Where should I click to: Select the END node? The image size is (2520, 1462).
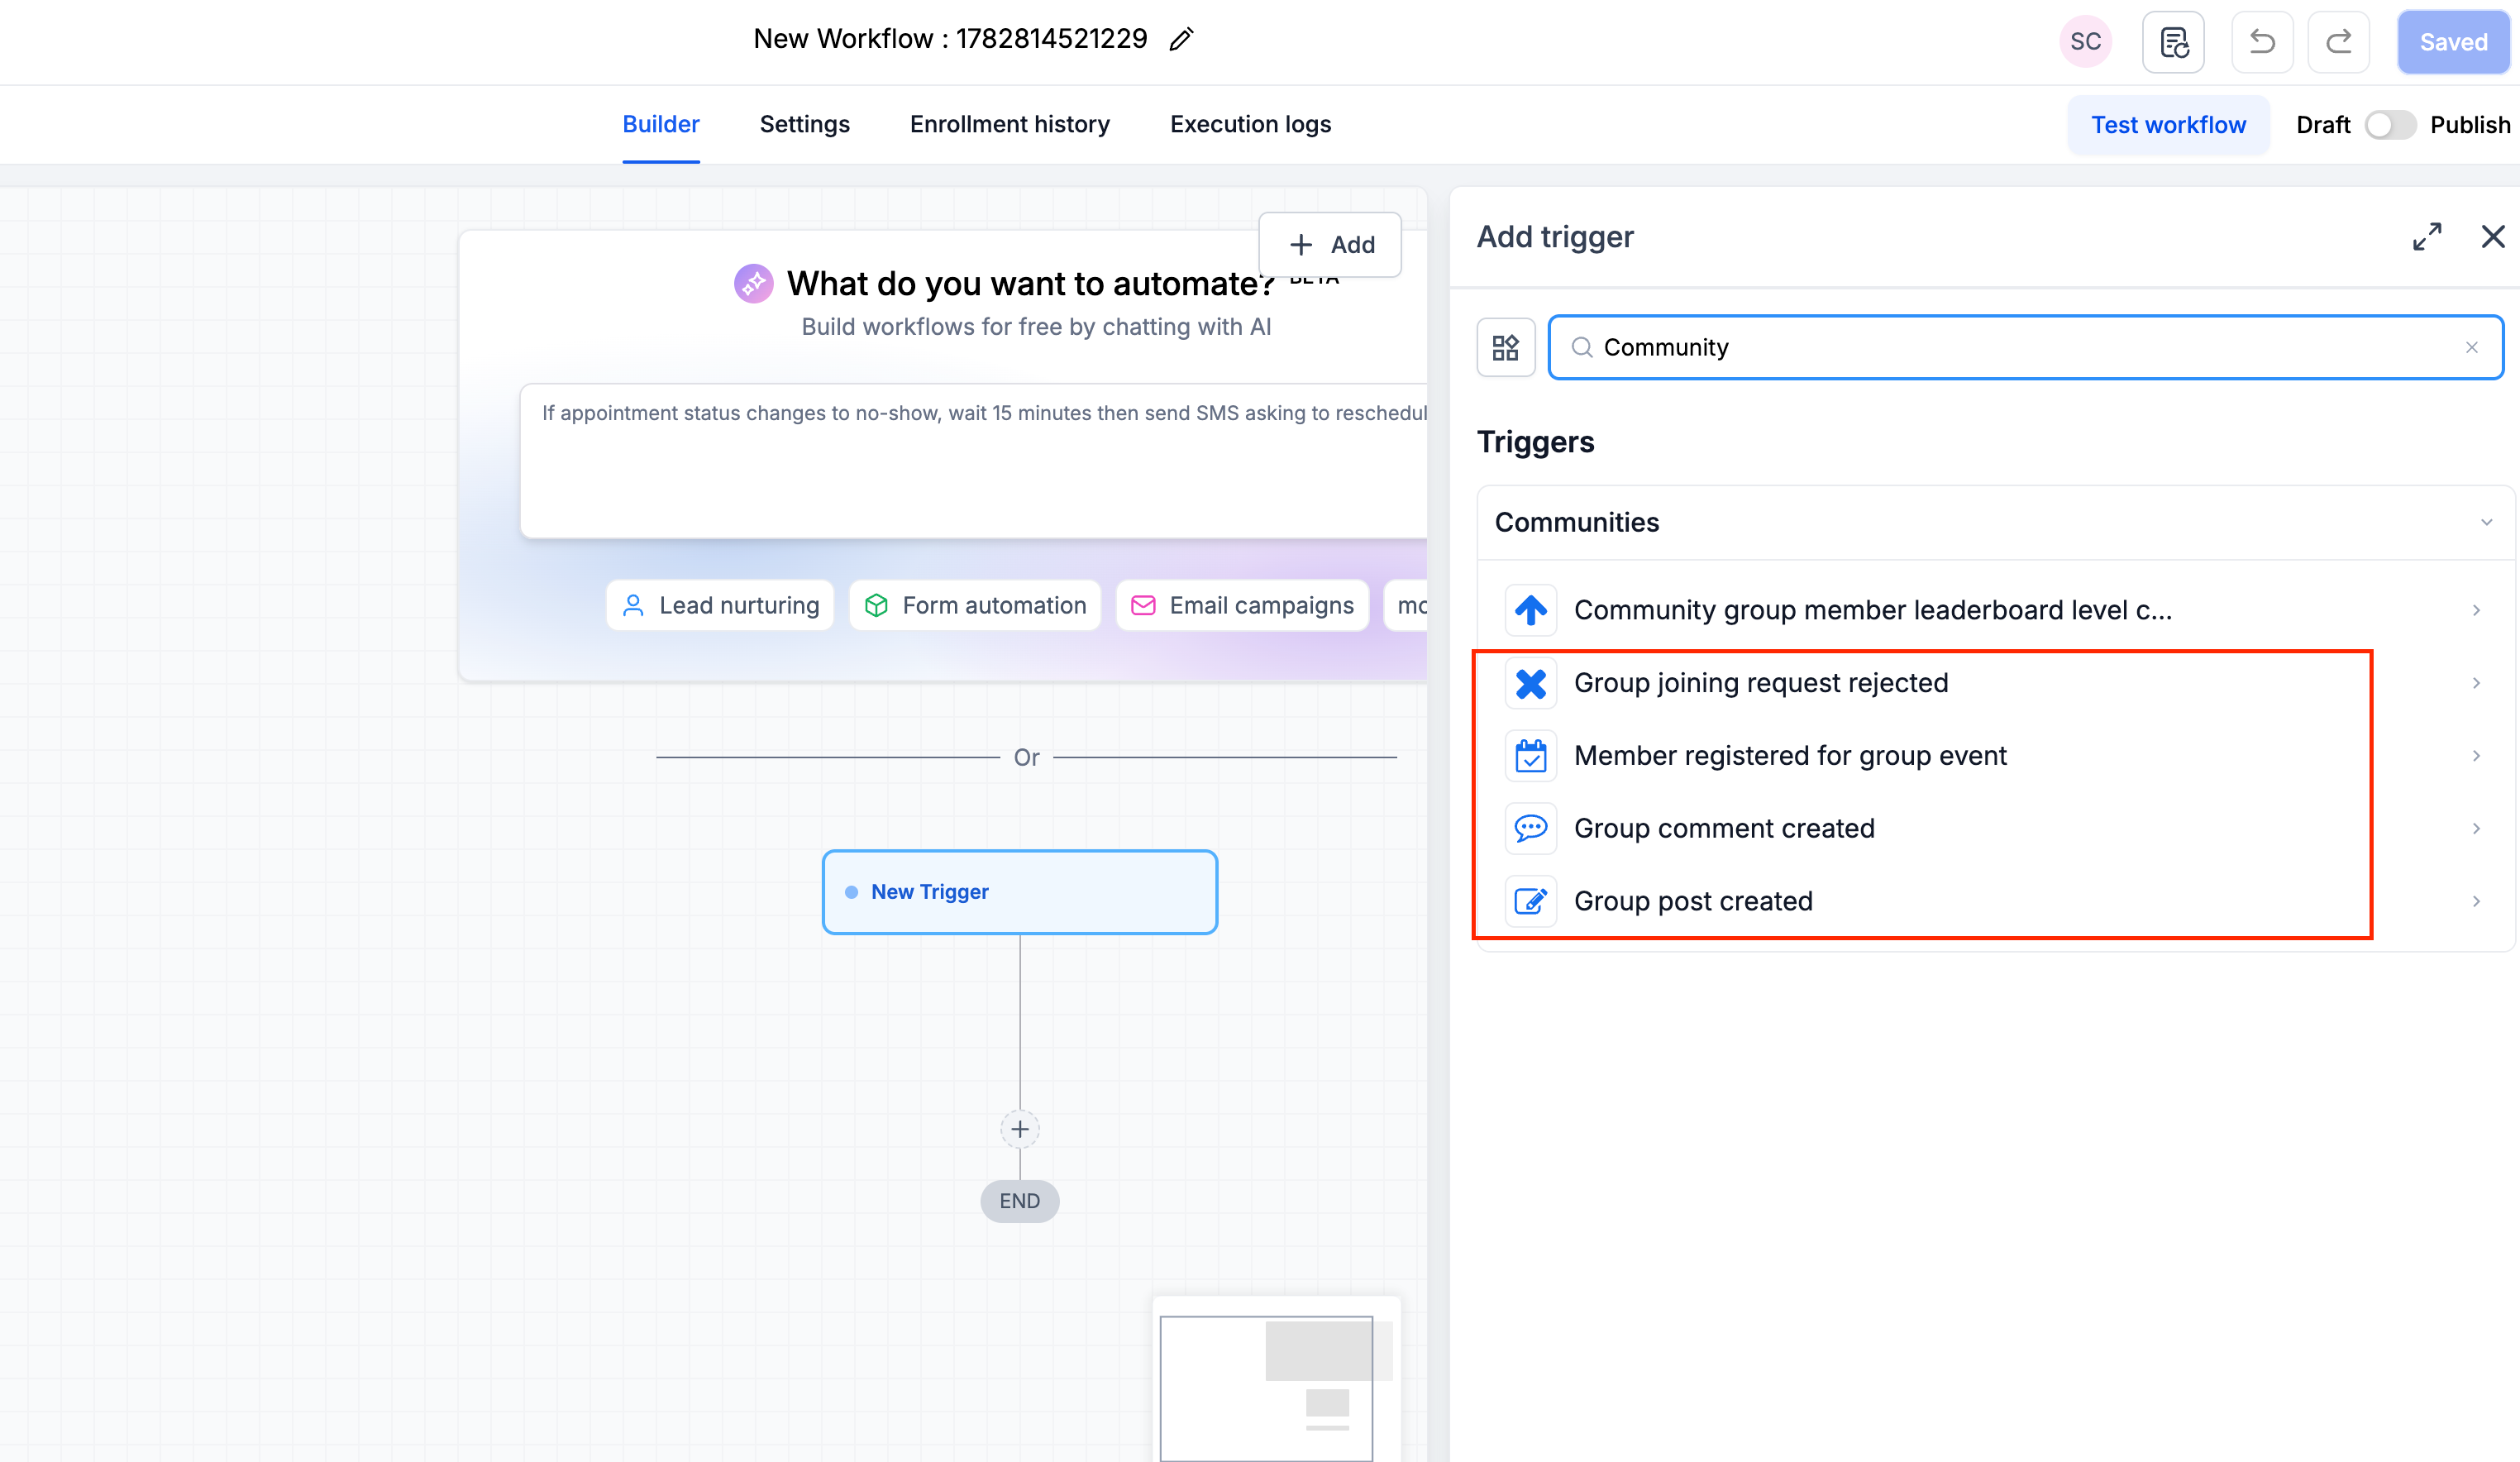pyautogui.click(x=1019, y=1201)
